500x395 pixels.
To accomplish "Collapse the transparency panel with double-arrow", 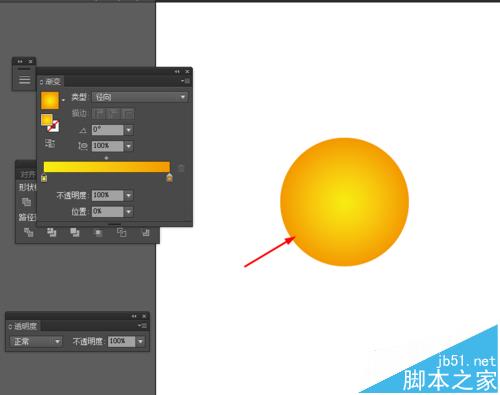I will [134, 316].
